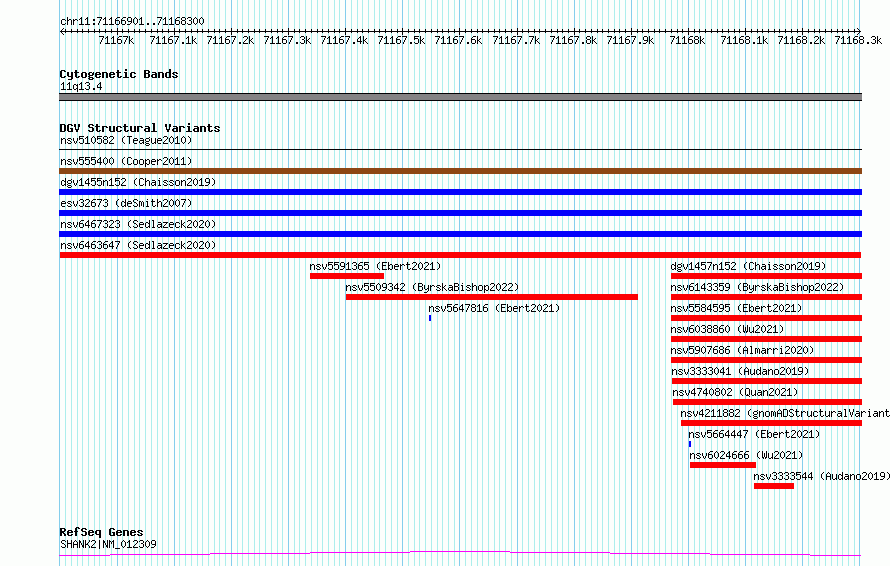
Task: Click nsv6143359 (ByrskaBishop2022) label
Action: (x=757, y=287)
